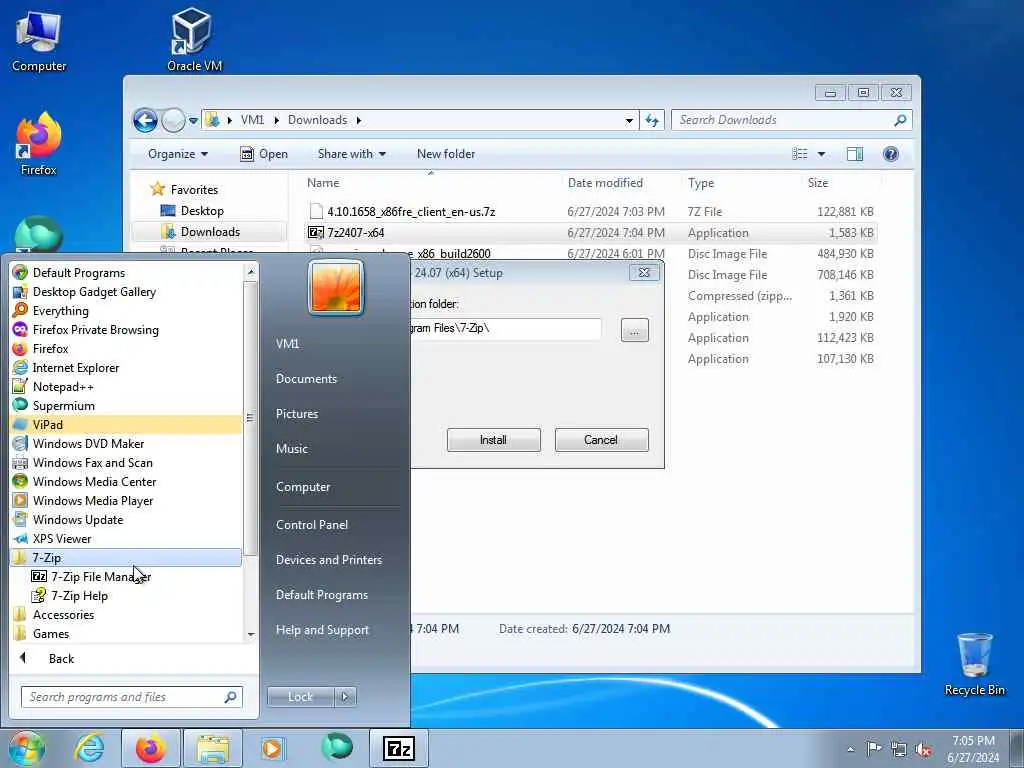Click the Search Downloads input field
The image size is (1024, 768).
(x=784, y=120)
